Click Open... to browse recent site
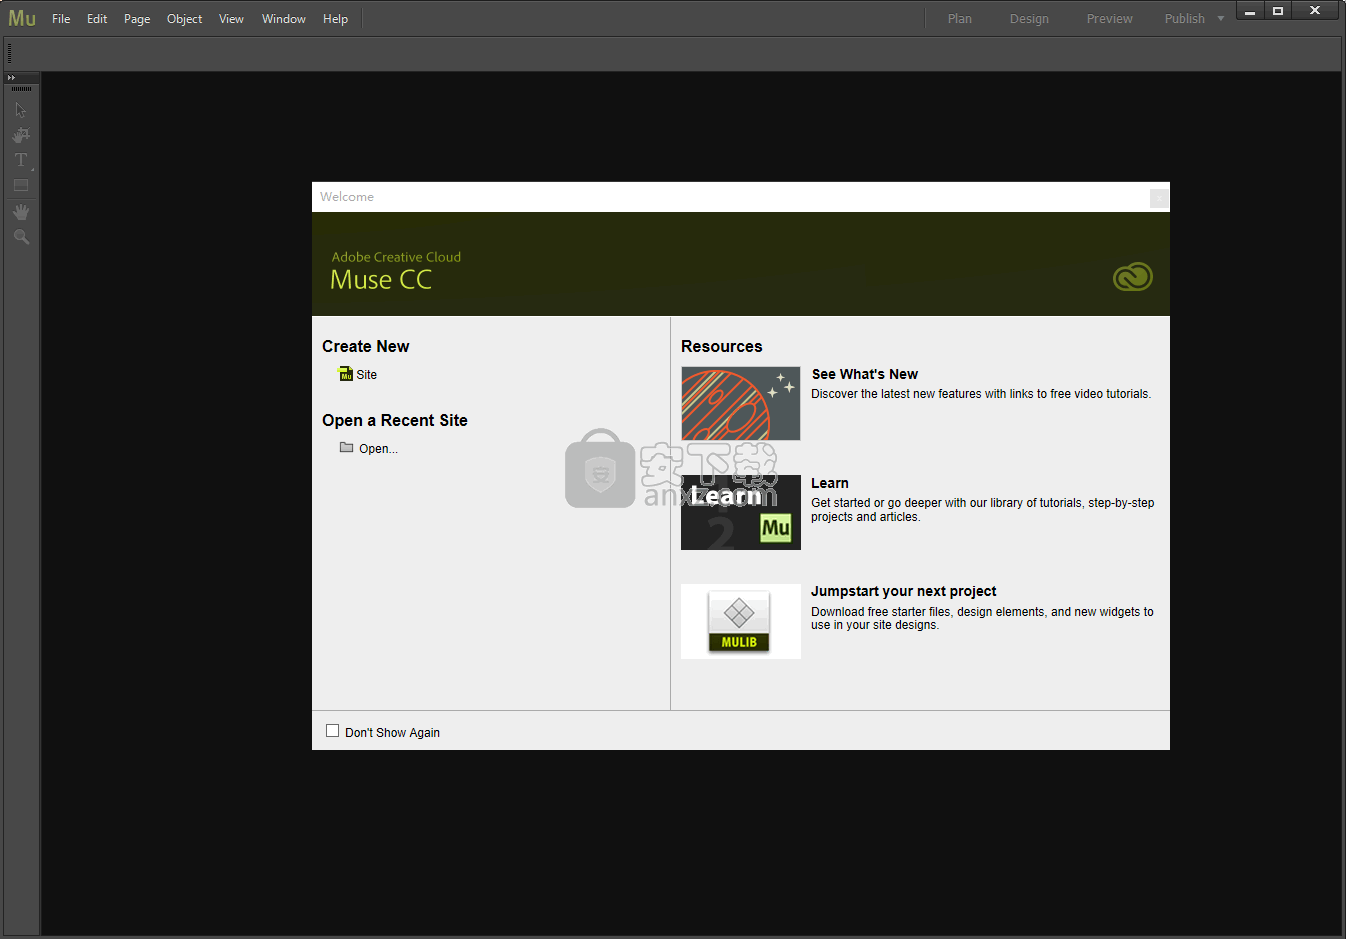Screen dimensions: 1346x939 379,449
